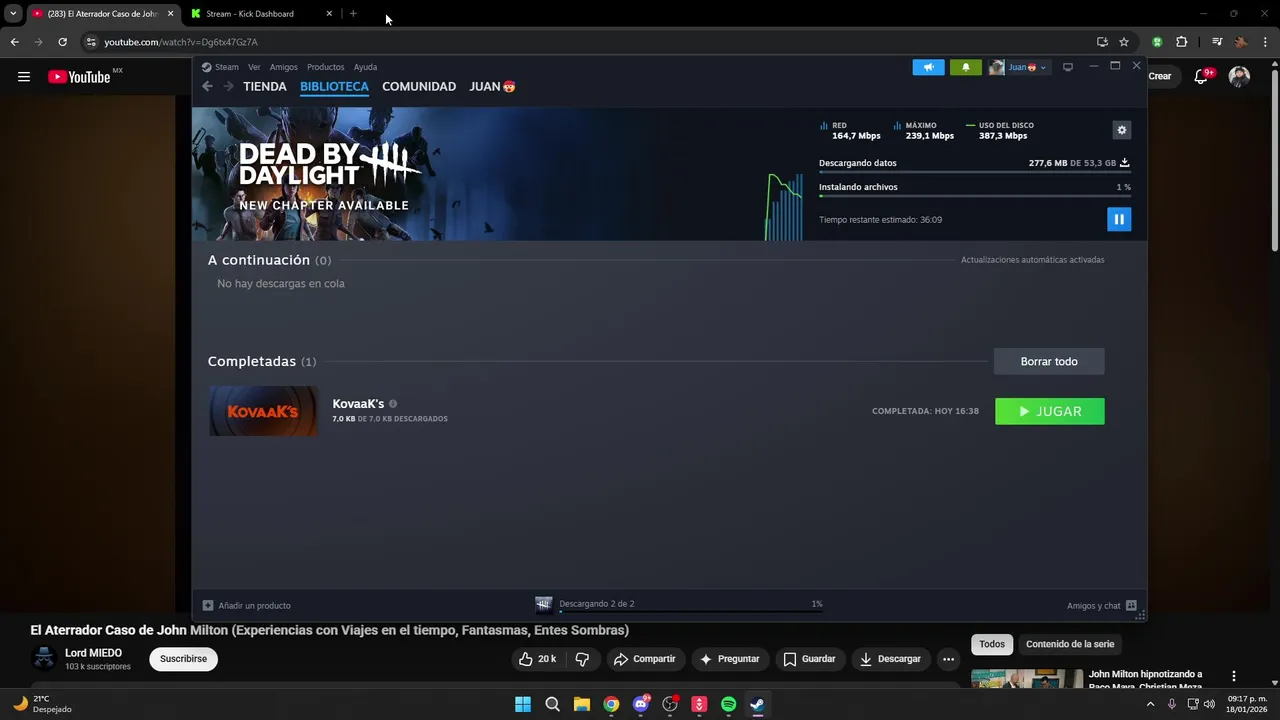This screenshot has width=1280, height=720.
Task: Open KovaaK's game thumbnail
Action: point(263,411)
